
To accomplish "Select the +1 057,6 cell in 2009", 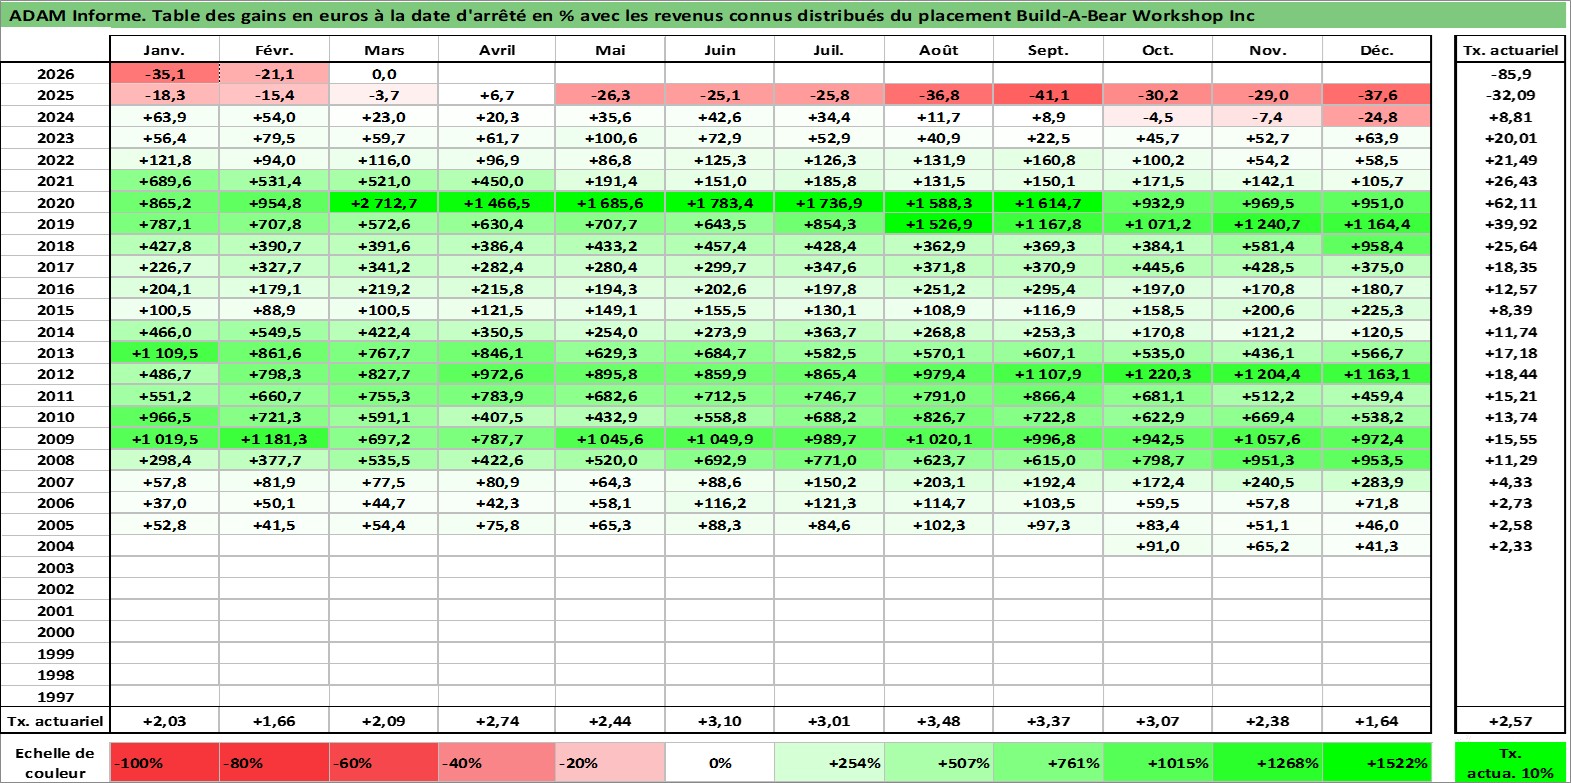I will (x=1267, y=439).
